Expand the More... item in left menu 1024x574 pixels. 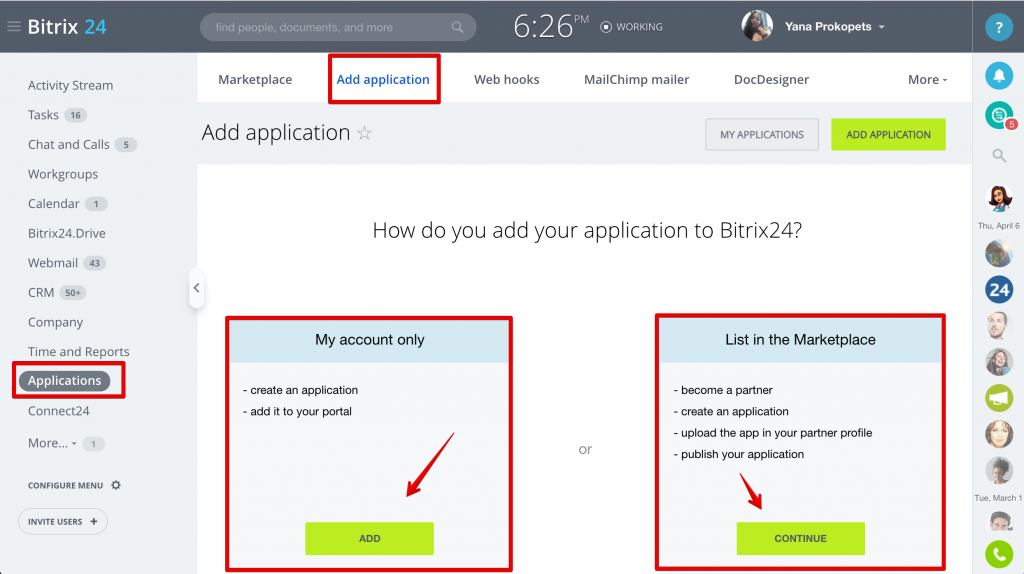pos(52,443)
